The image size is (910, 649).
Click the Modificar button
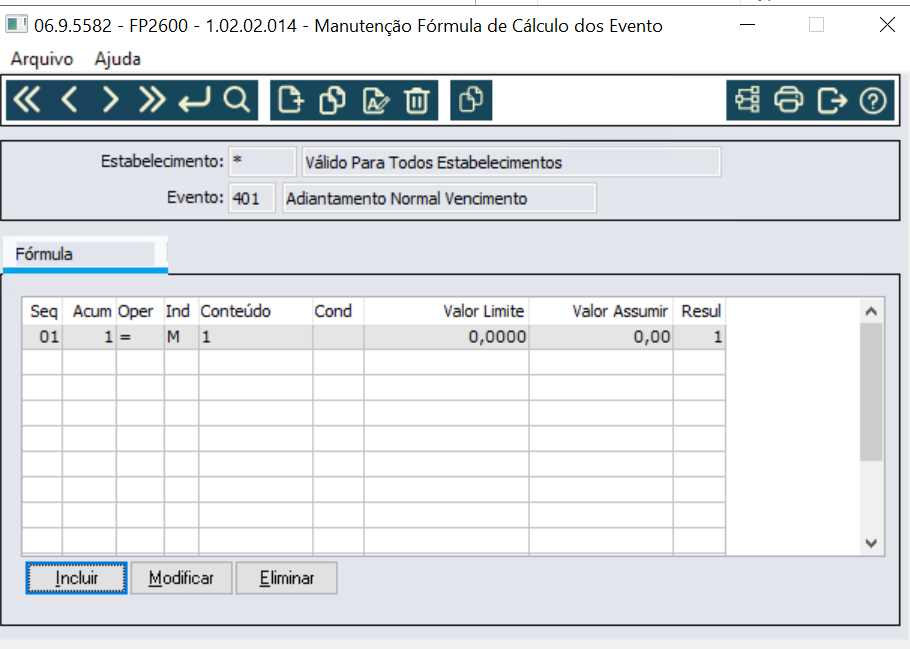click(181, 578)
